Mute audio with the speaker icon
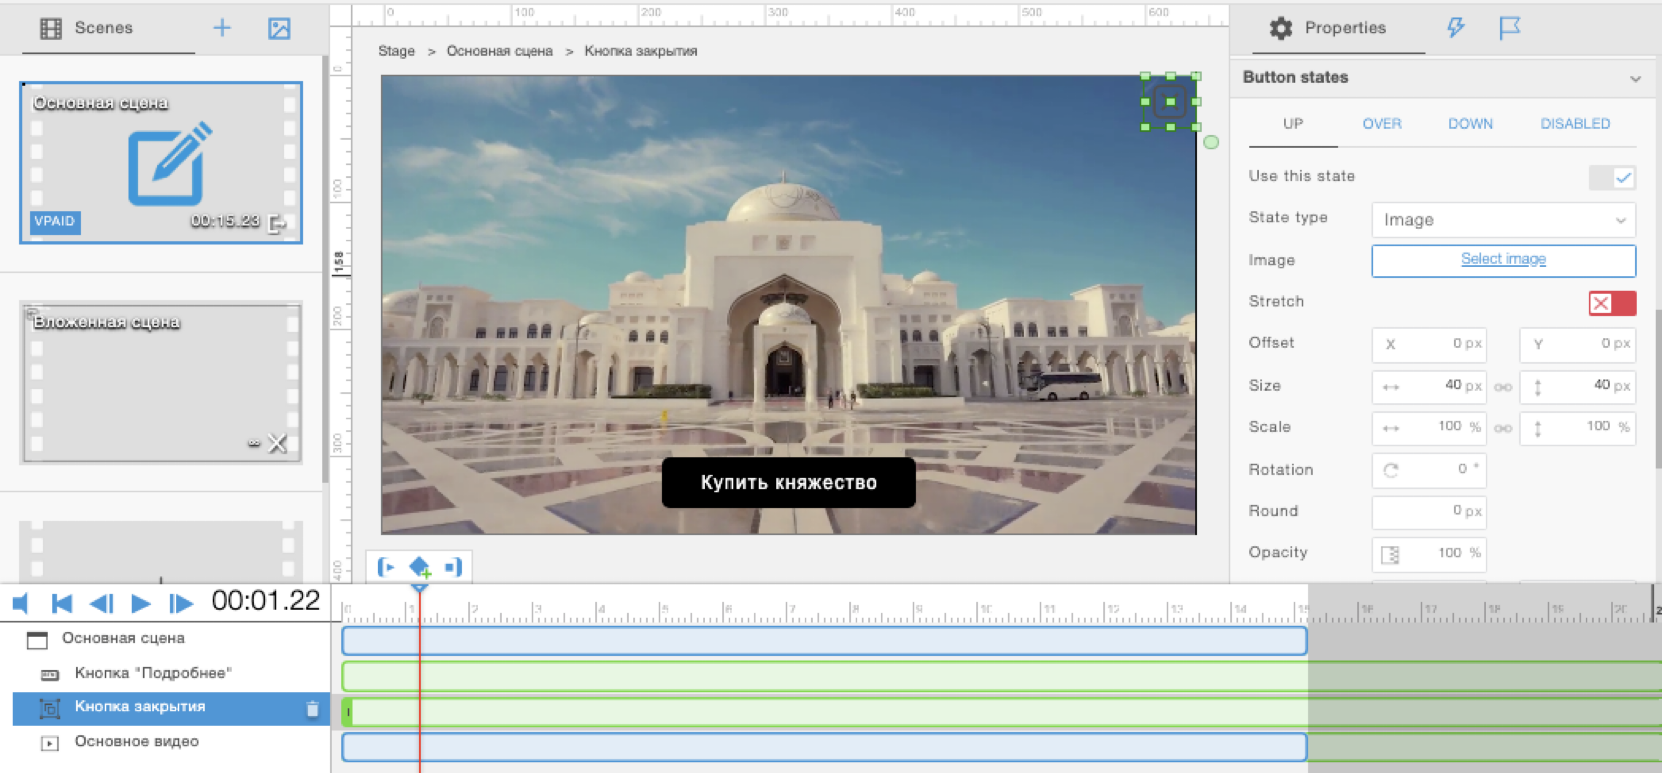The width and height of the screenshot is (1662, 774). pos(21,603)
